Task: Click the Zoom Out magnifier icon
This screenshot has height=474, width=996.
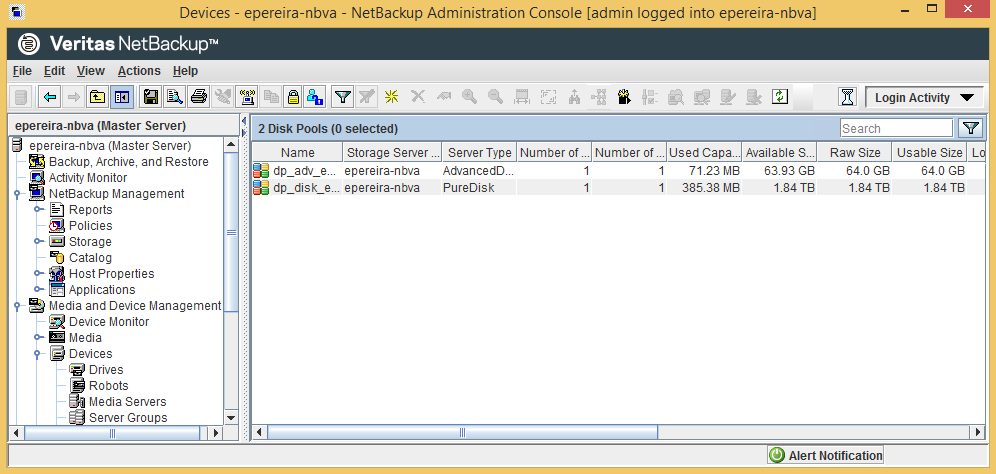Action: 495,97
